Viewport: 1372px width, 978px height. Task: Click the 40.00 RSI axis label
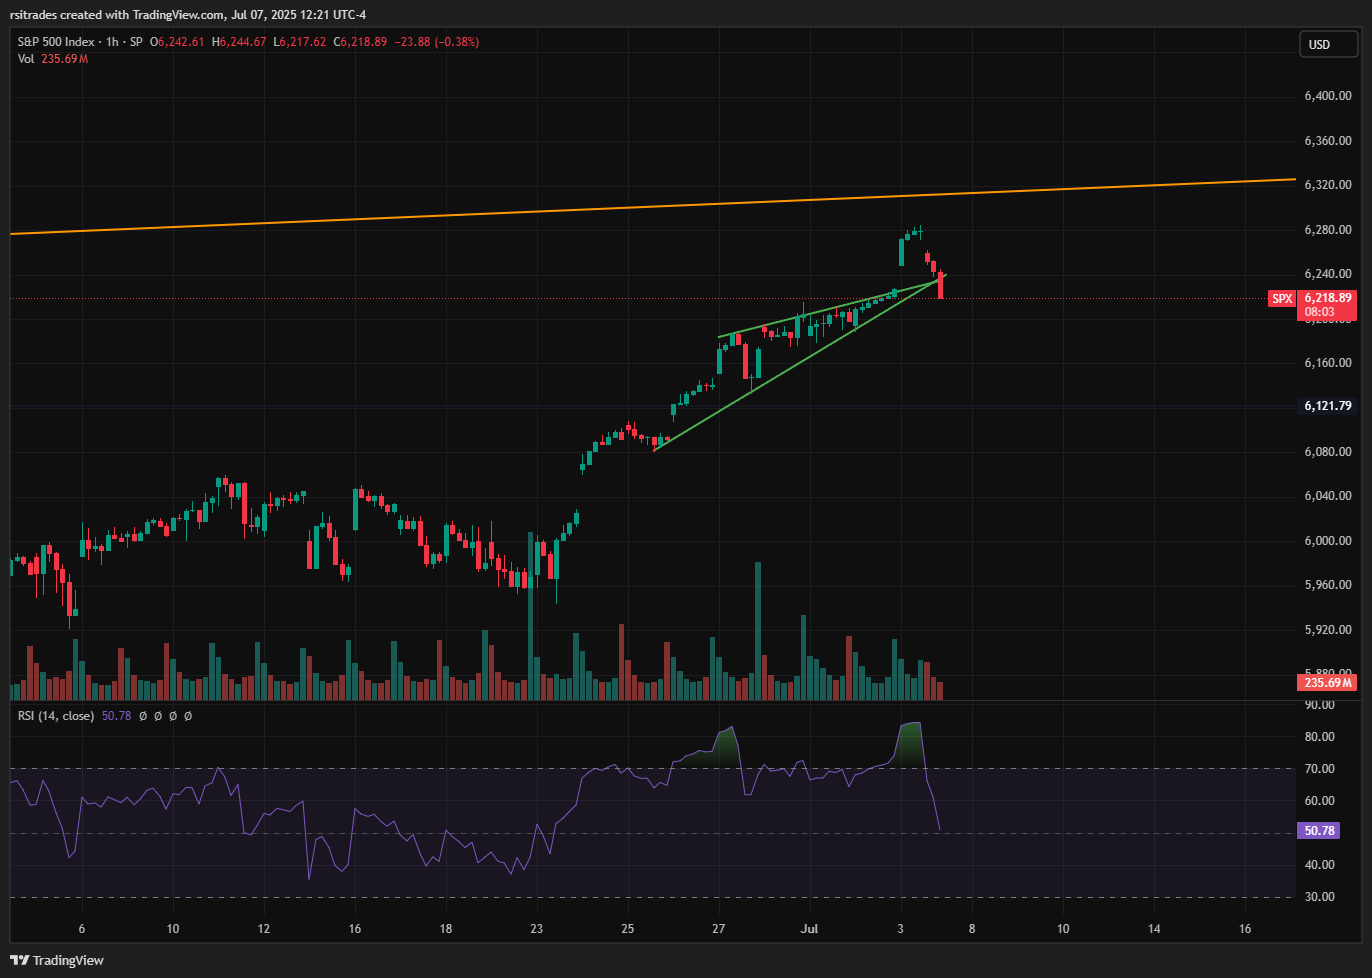pyautogui.click(x=1320, y=865)
